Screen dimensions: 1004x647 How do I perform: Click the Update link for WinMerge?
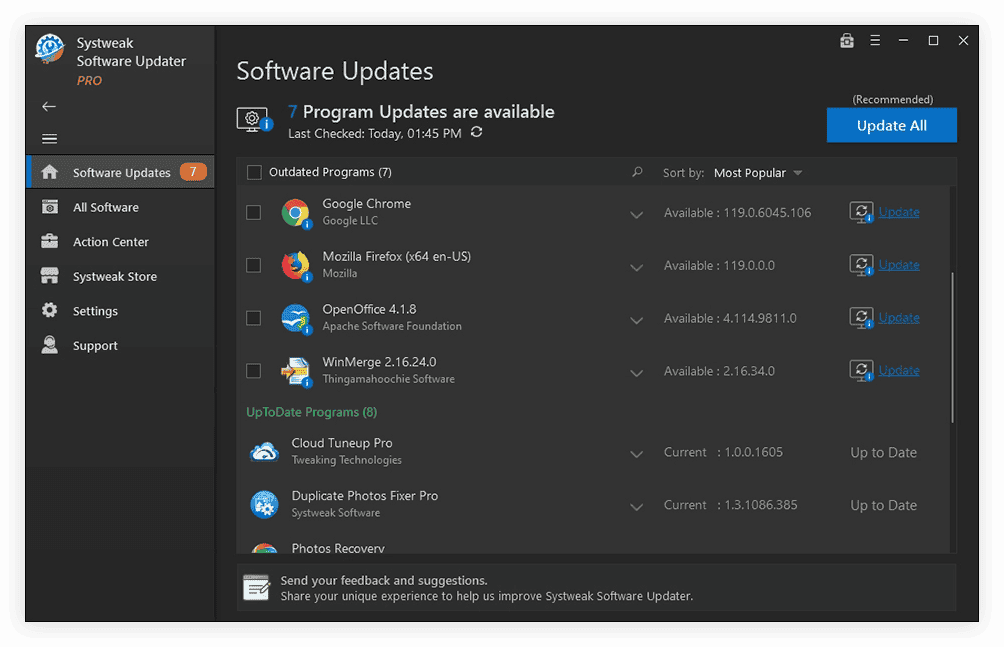tap(898, 370)
